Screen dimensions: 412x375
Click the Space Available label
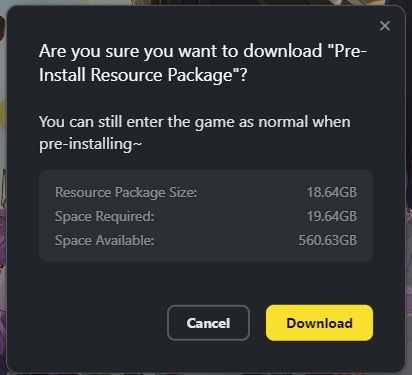point(104,240)
